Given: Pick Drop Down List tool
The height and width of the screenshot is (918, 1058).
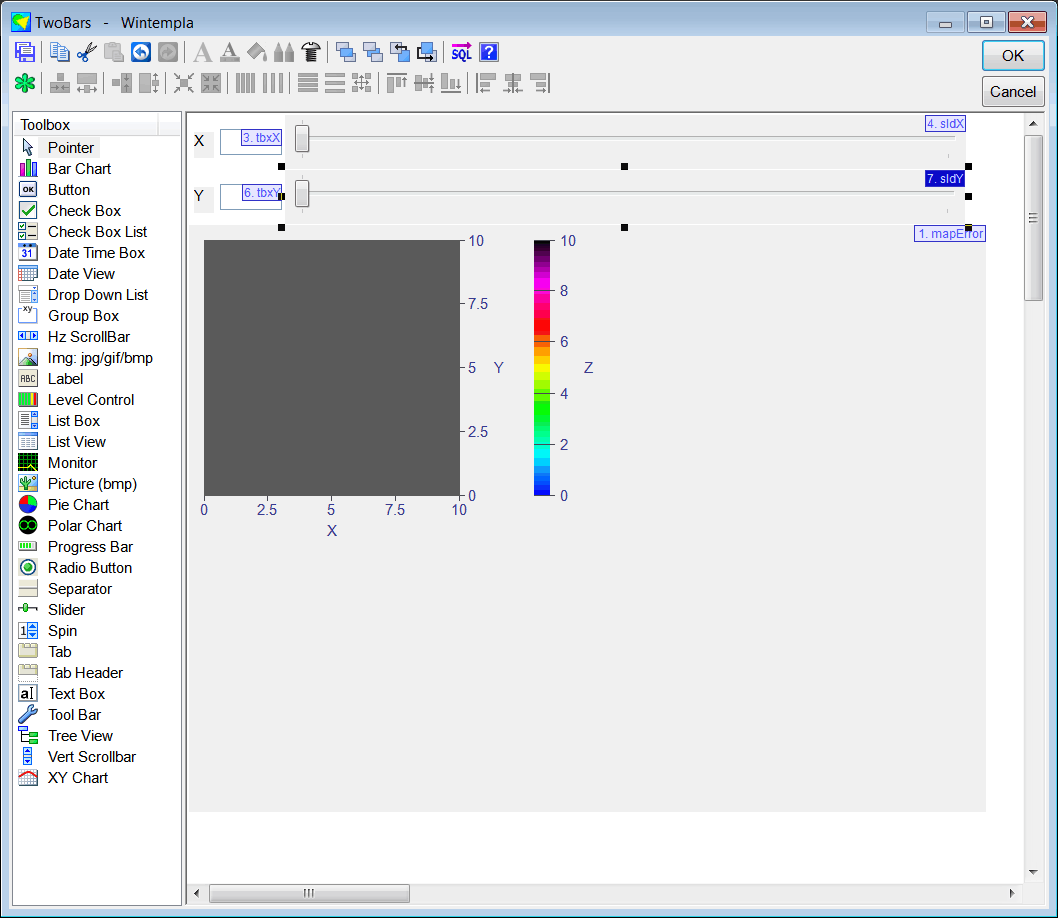Looking at the screenshot, I should click(98, 295).
